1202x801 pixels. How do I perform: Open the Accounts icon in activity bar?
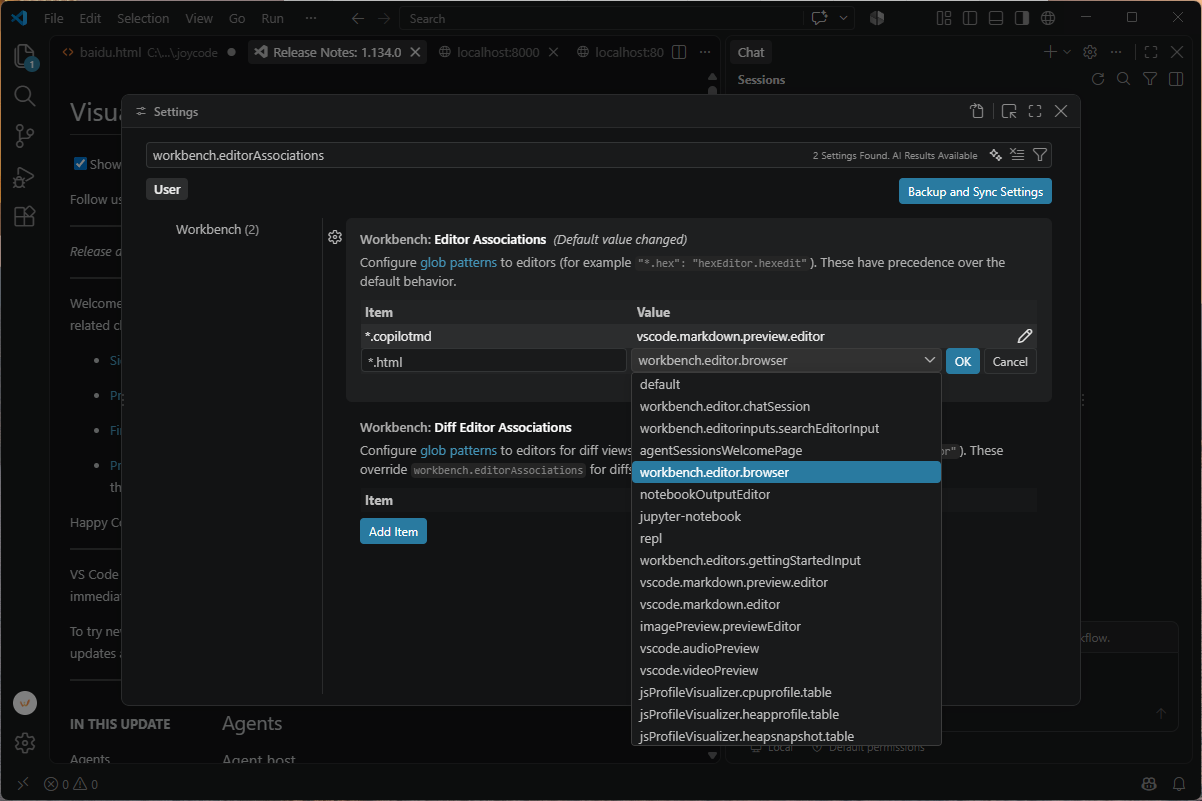point(24,703)
